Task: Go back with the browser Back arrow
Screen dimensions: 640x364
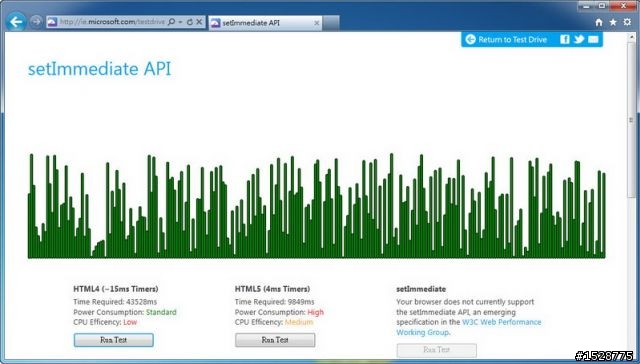Action: point(16,22)
